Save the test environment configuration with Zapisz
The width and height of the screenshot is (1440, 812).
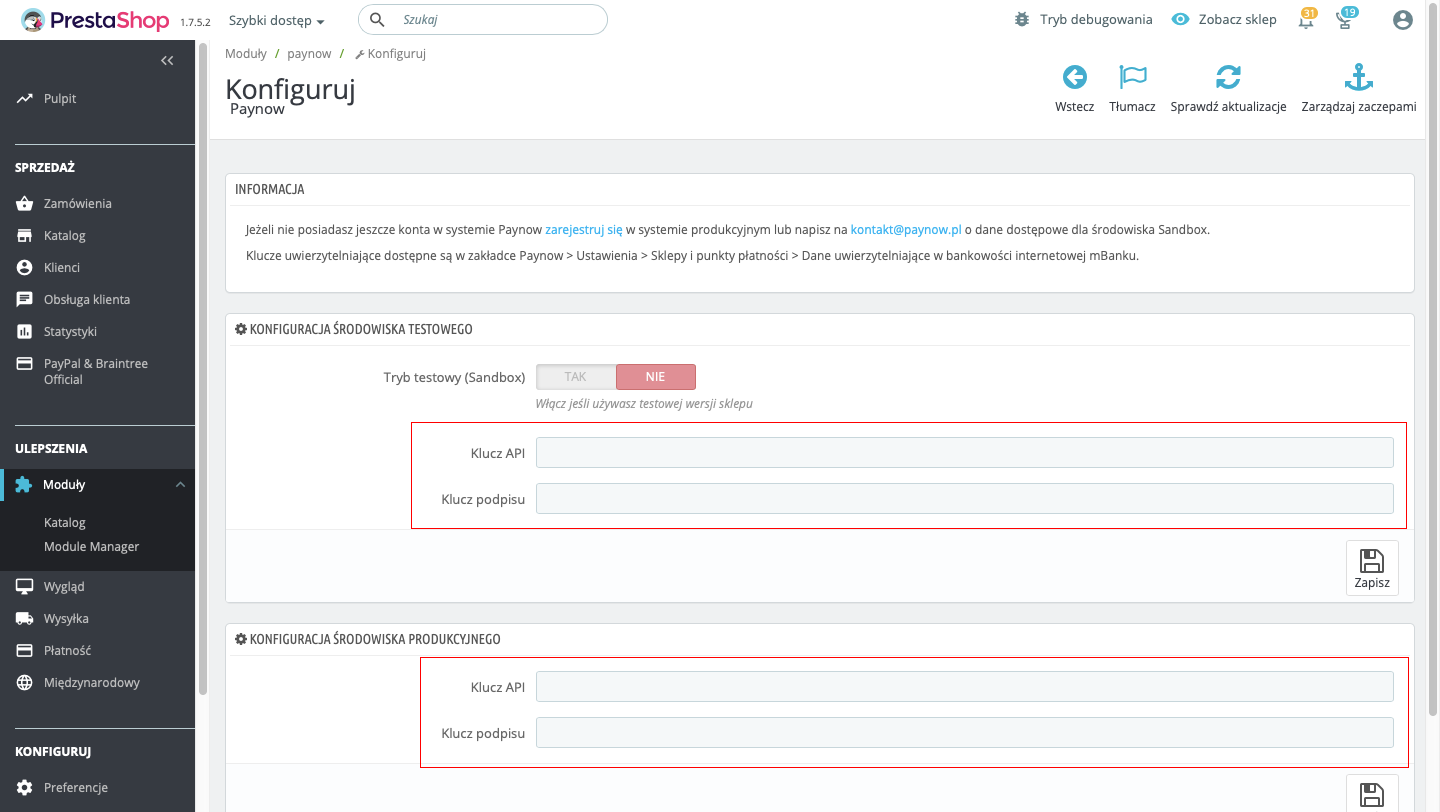[x=1372, y=568]
